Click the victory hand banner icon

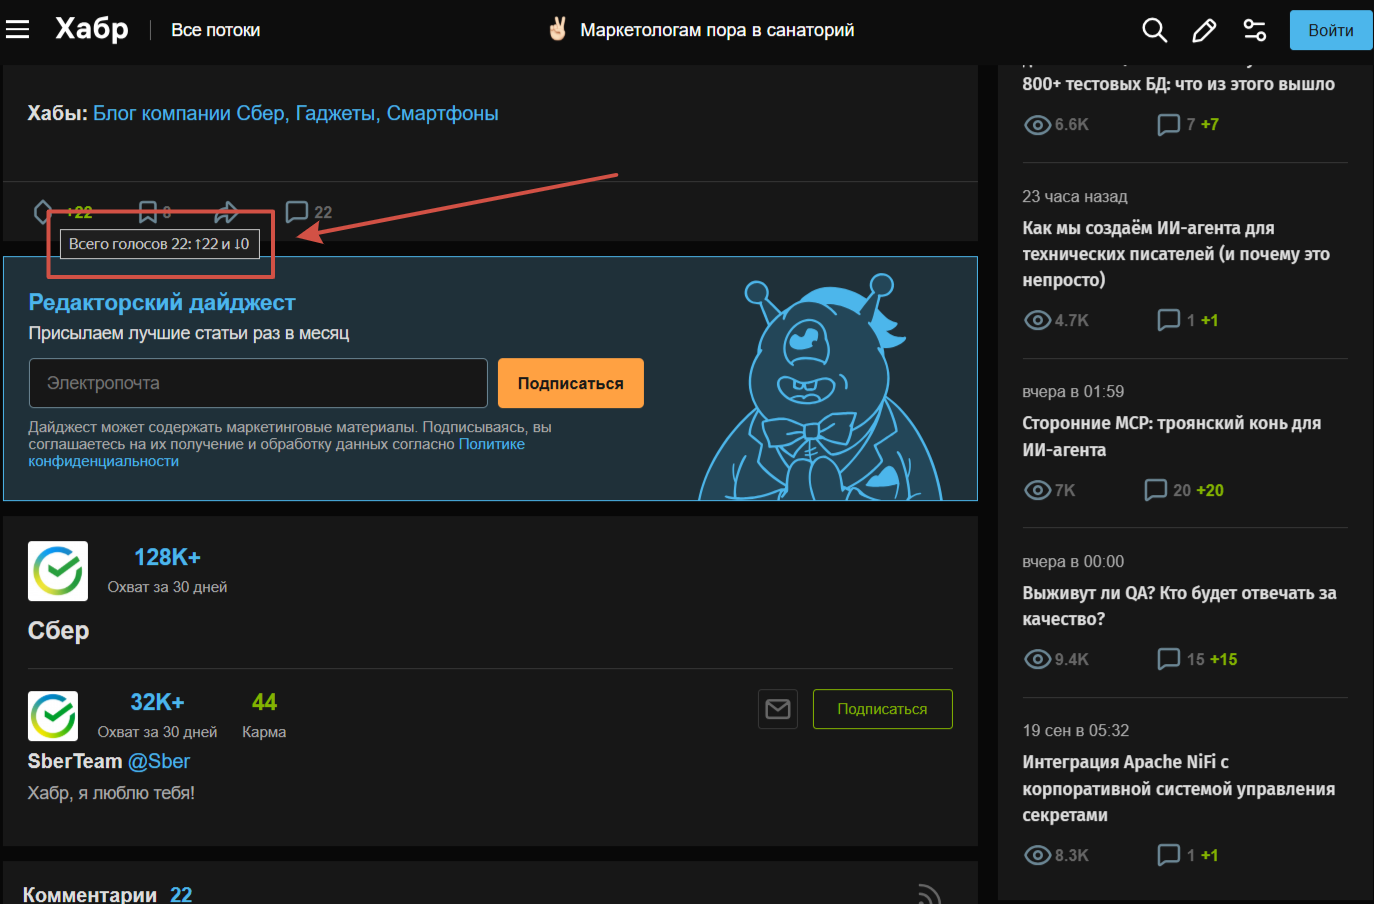coord(558,29)
